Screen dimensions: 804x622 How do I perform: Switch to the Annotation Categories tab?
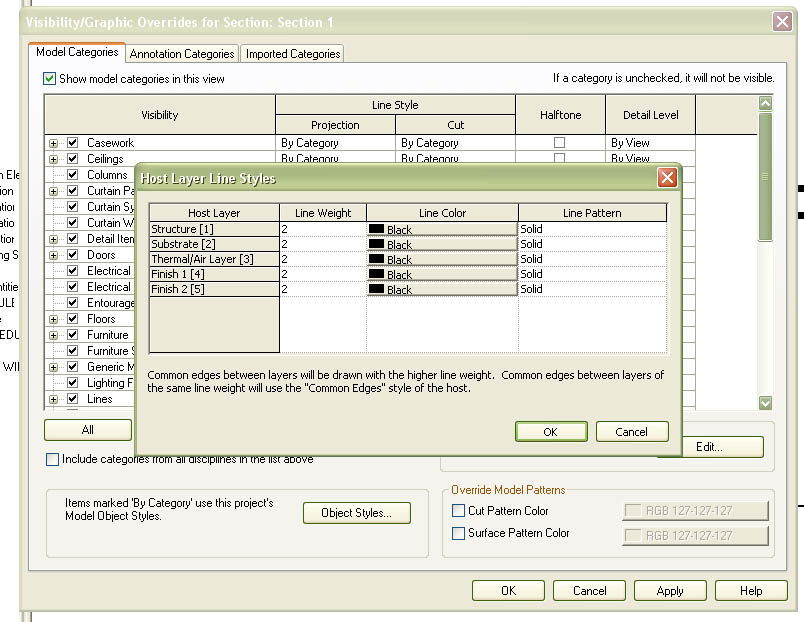182,54
